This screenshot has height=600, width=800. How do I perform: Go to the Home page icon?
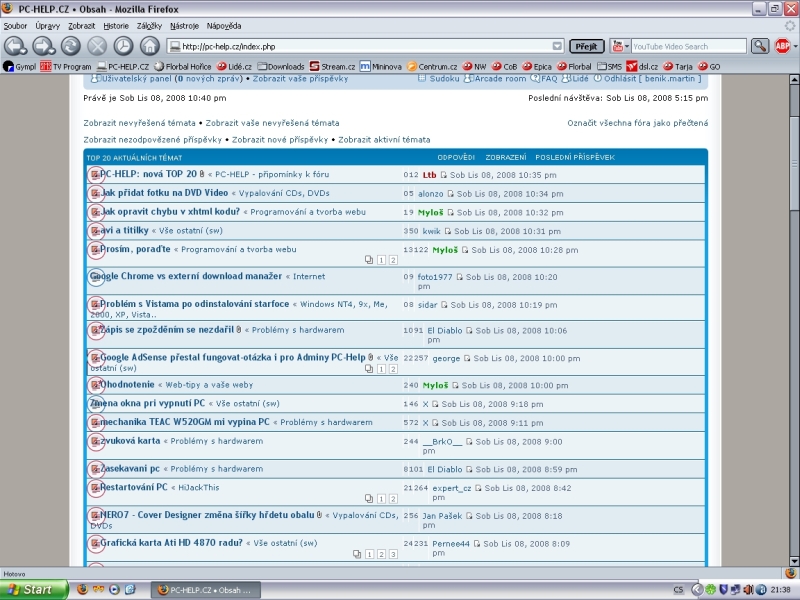pyautogui.click(x=149, y=46)
